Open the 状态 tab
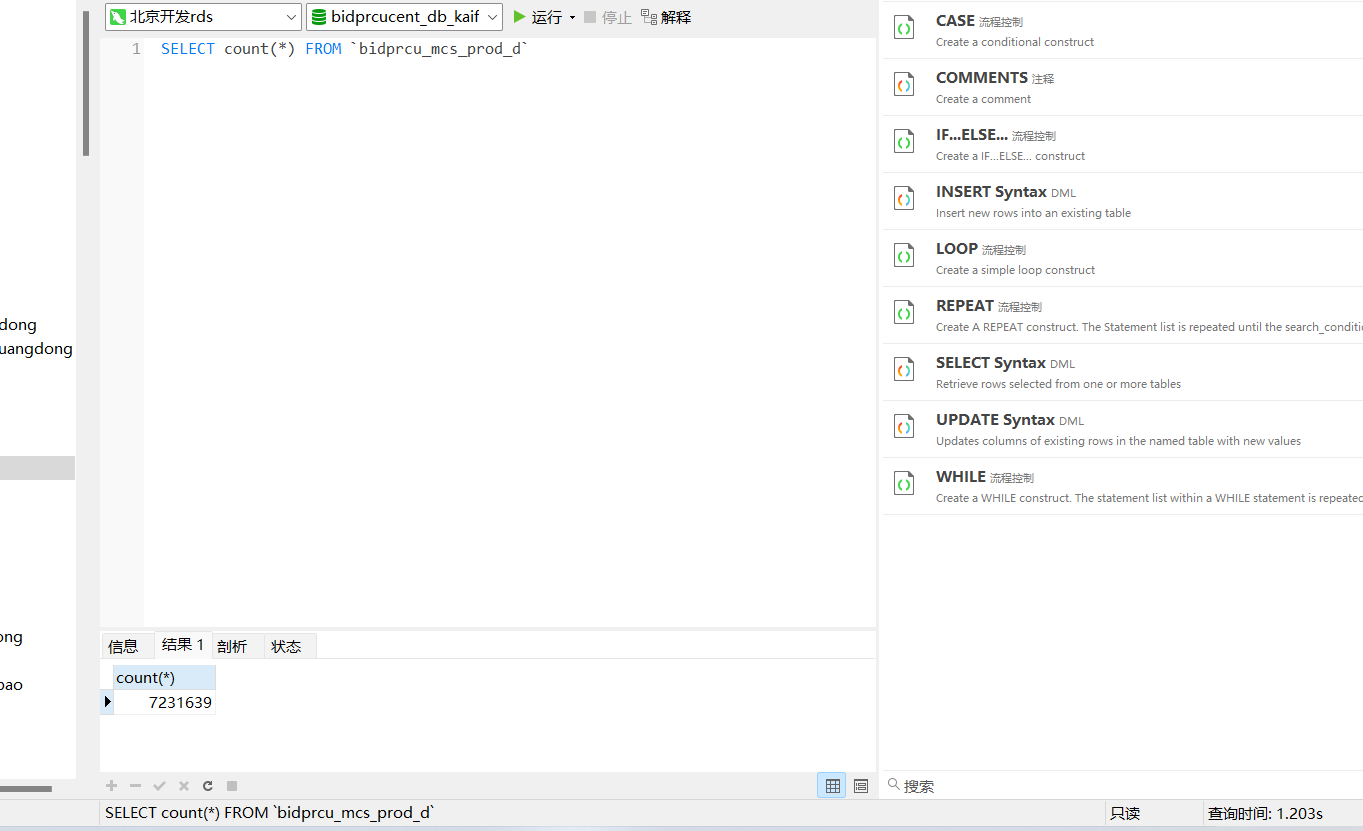 click(x=287, y=645)
